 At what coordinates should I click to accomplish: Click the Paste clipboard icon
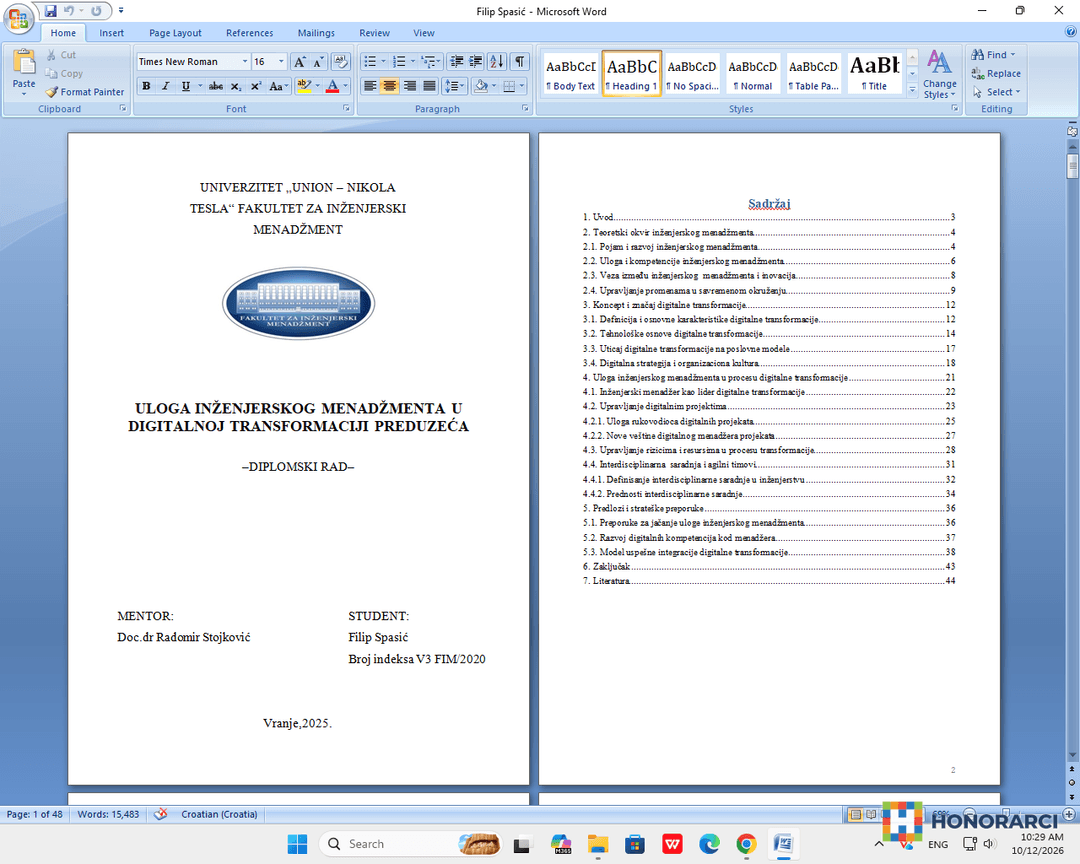click(x=23, y=63)
